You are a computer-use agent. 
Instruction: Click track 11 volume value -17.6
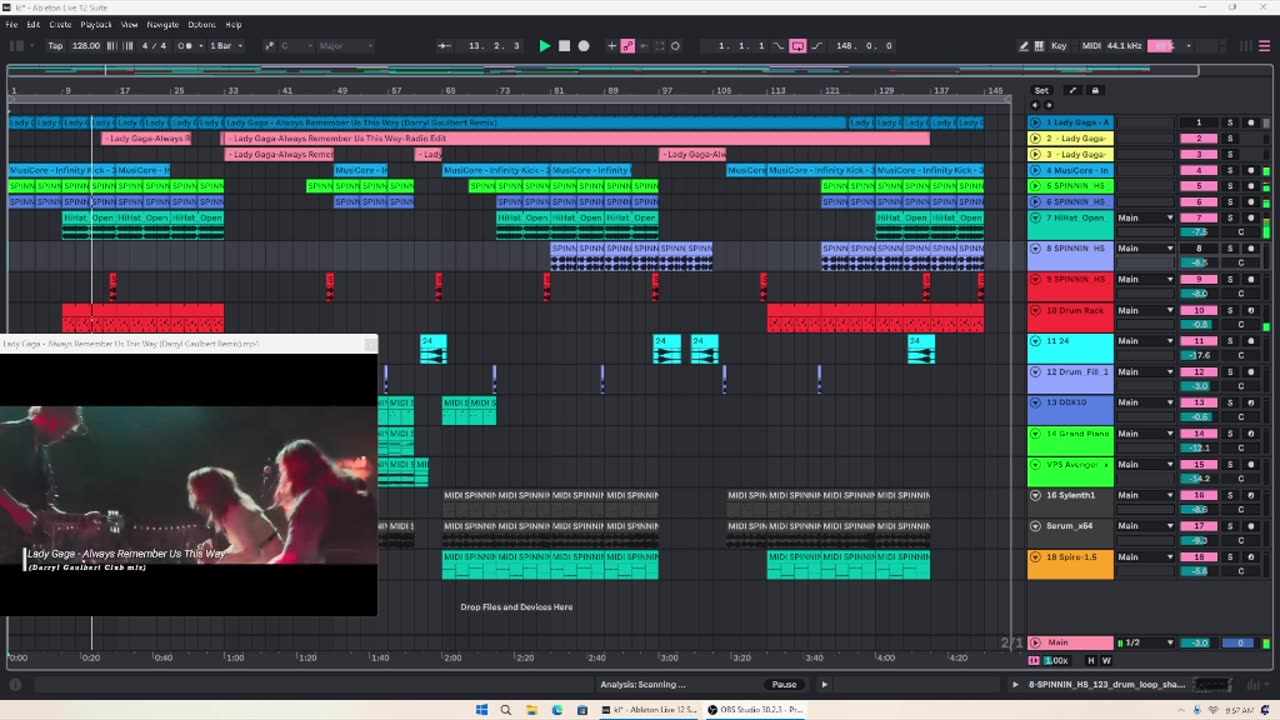pyautogui.click(x=1199, y=355)
